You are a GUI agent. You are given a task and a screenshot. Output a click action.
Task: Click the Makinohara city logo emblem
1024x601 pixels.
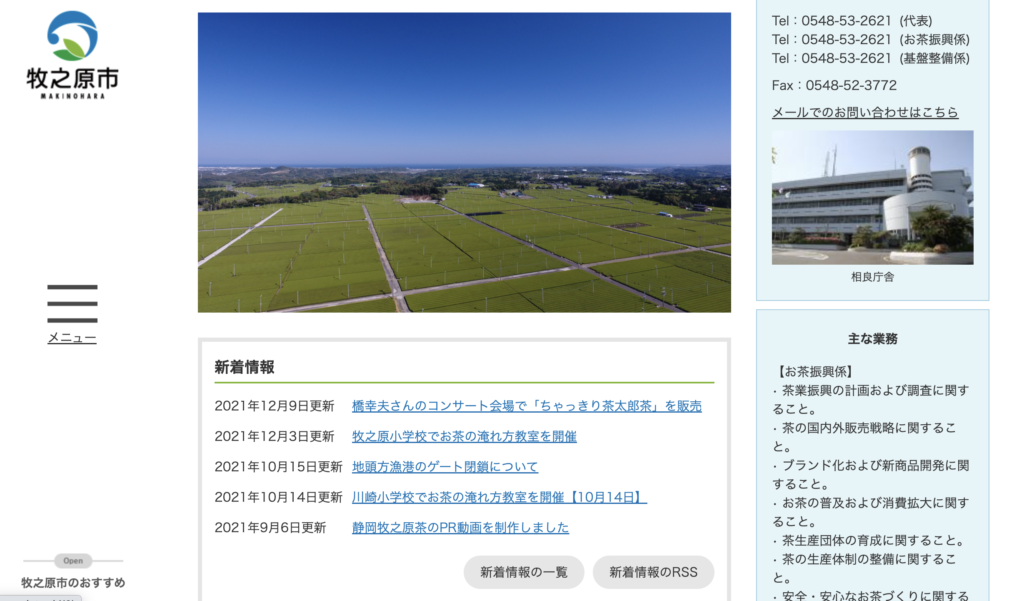(x=72, y=35)
